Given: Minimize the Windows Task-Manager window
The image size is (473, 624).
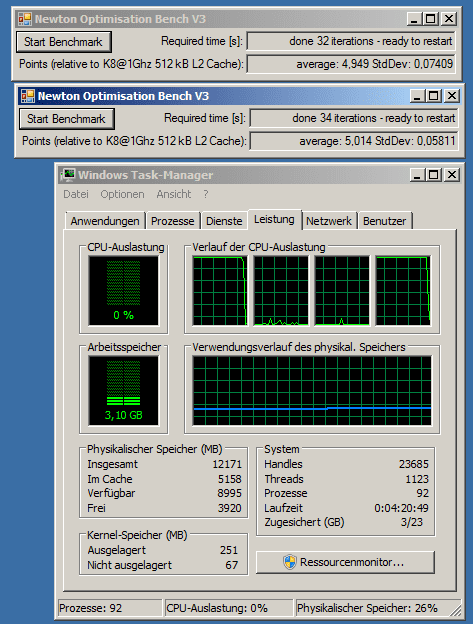Looking at the screenshot, I should pos(417,175).
